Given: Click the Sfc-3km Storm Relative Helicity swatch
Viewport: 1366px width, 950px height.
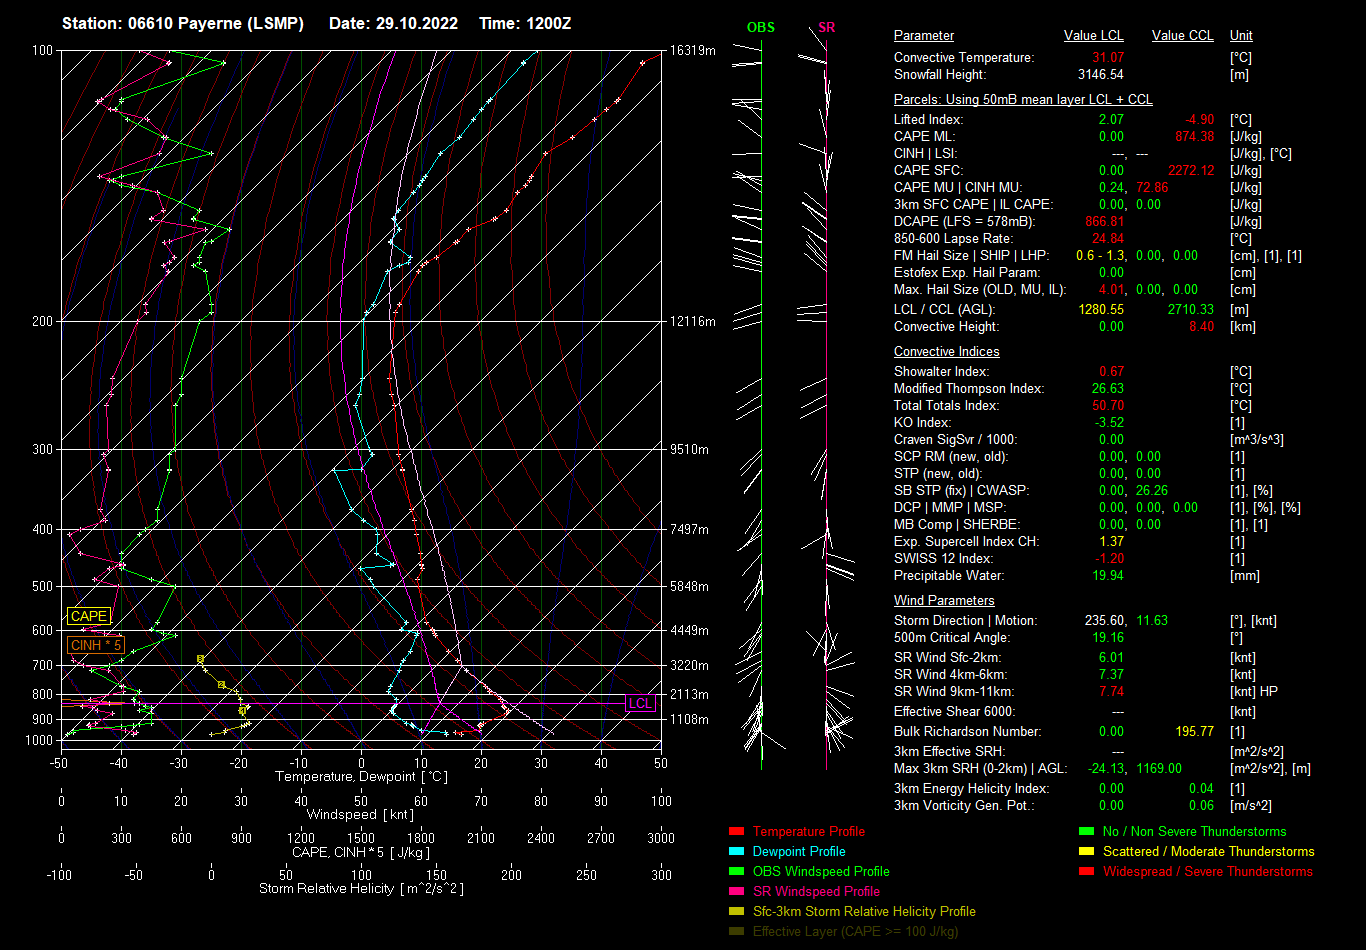Looking at the screenshot, I should [737, 912].
